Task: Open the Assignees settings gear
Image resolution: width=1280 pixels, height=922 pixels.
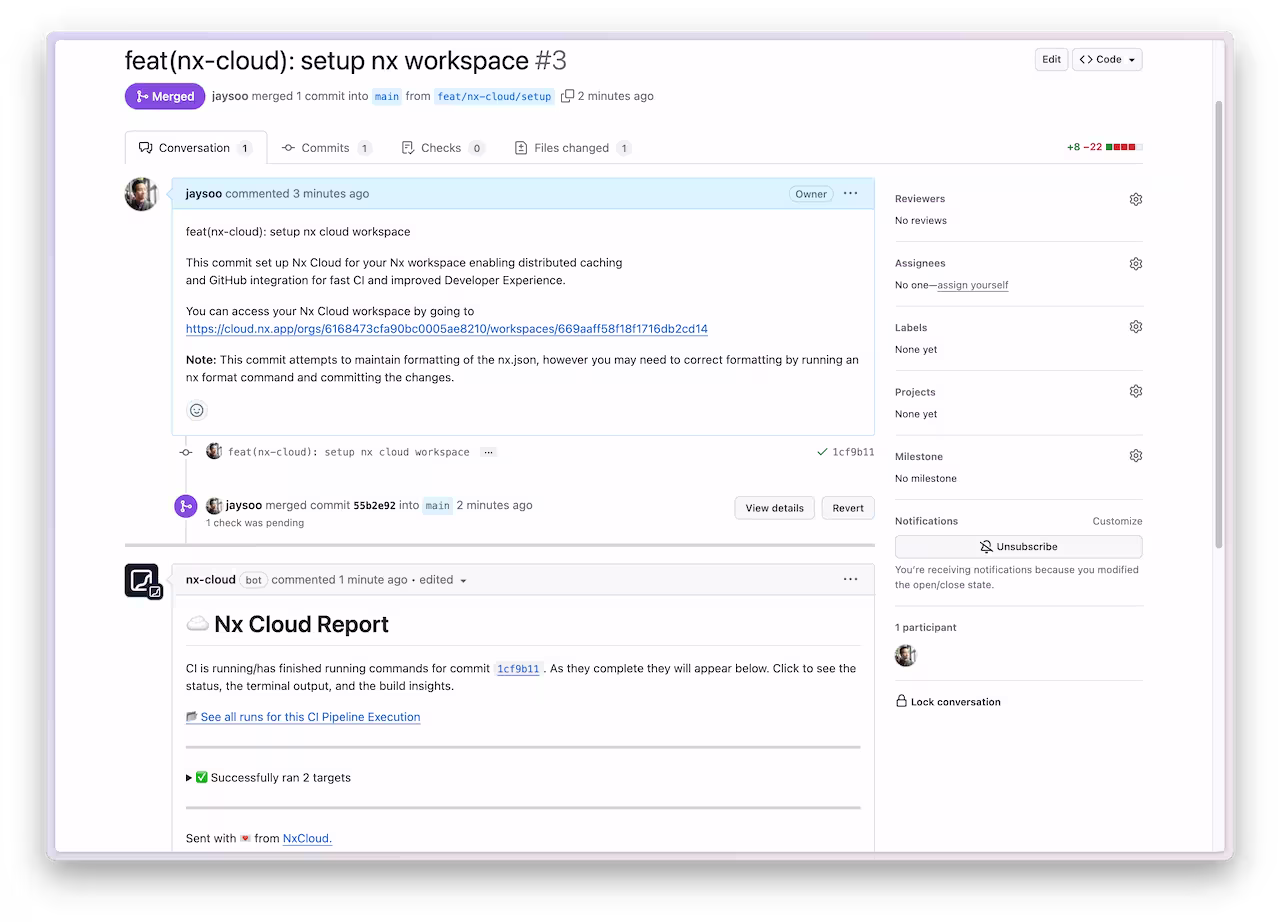Action: pos(1135,264)
